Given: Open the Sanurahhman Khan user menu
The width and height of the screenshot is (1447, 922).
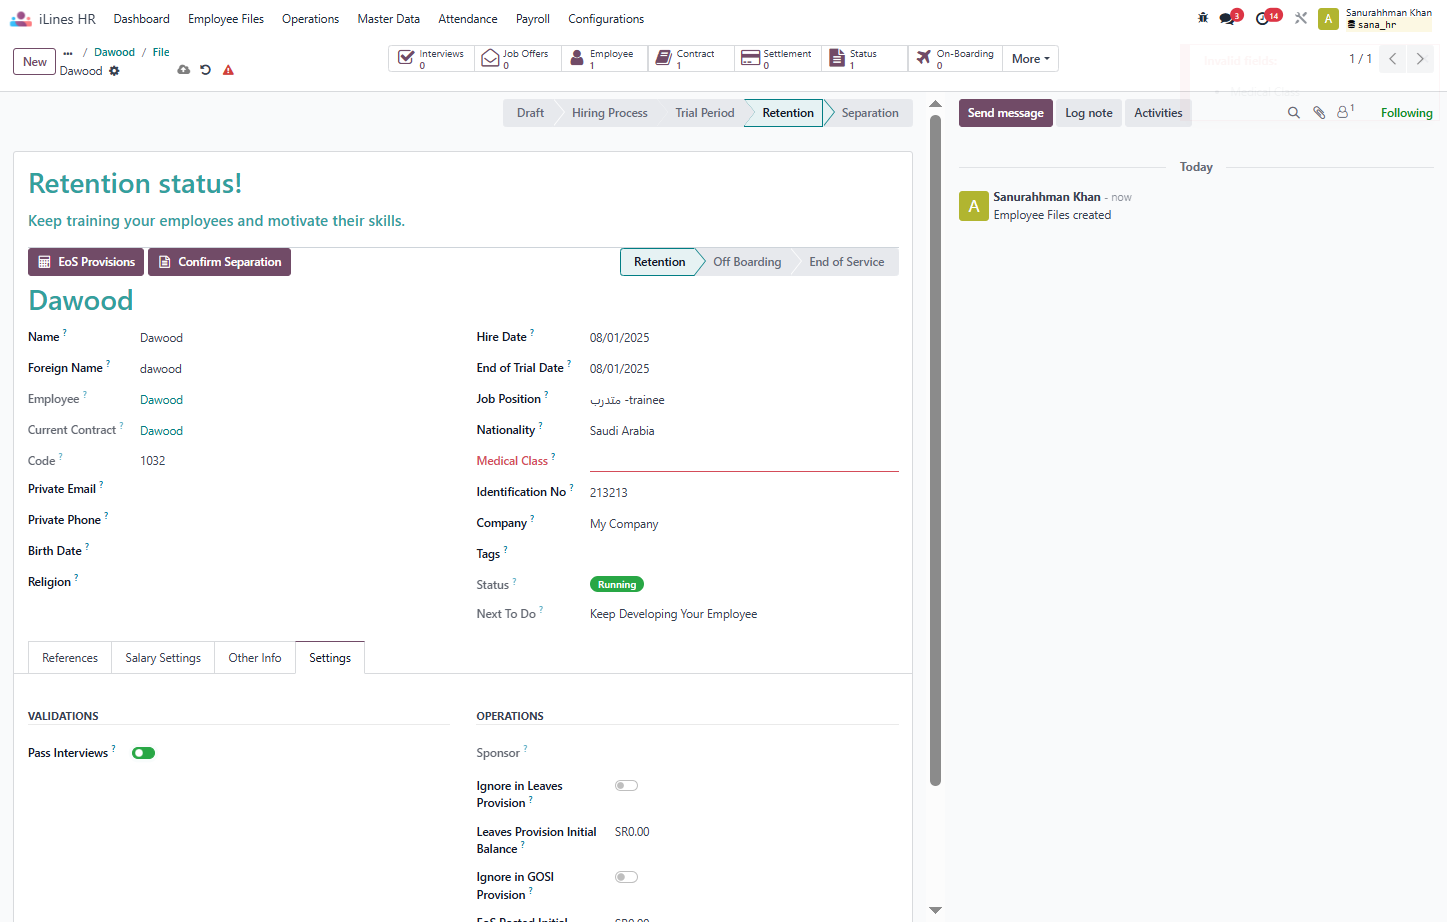Looking at the screenshot, I should coord(1375,18).
